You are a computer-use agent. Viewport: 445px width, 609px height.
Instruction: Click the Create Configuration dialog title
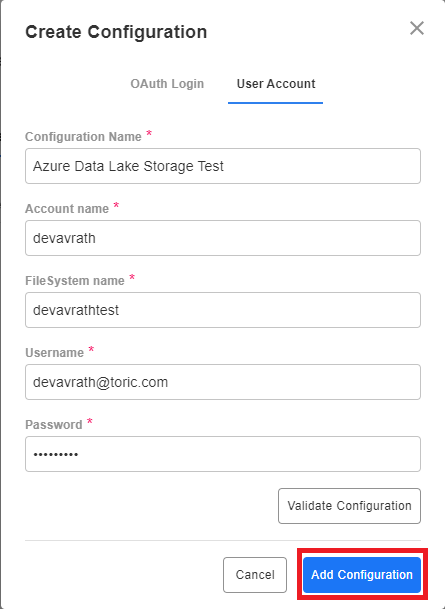coord(116,32)
